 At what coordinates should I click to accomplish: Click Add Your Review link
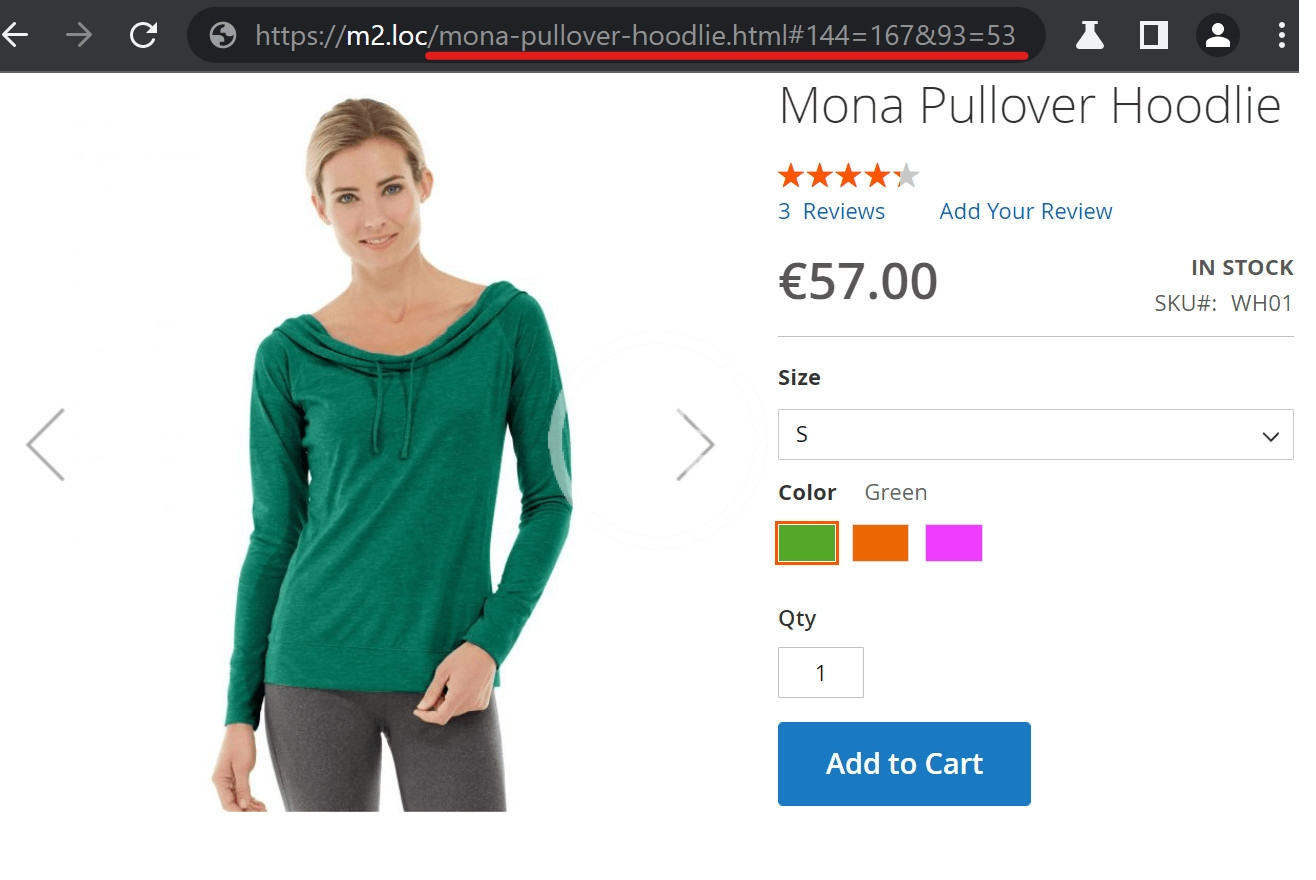(1026, 212)
